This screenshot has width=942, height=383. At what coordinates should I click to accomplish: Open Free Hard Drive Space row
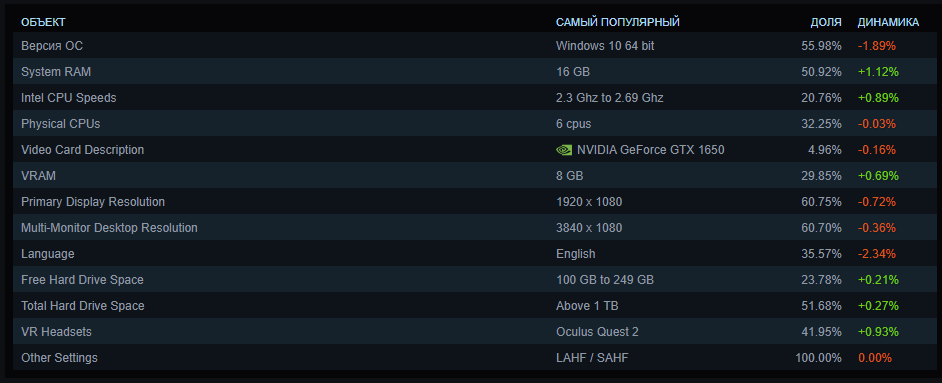click(470, 280)
